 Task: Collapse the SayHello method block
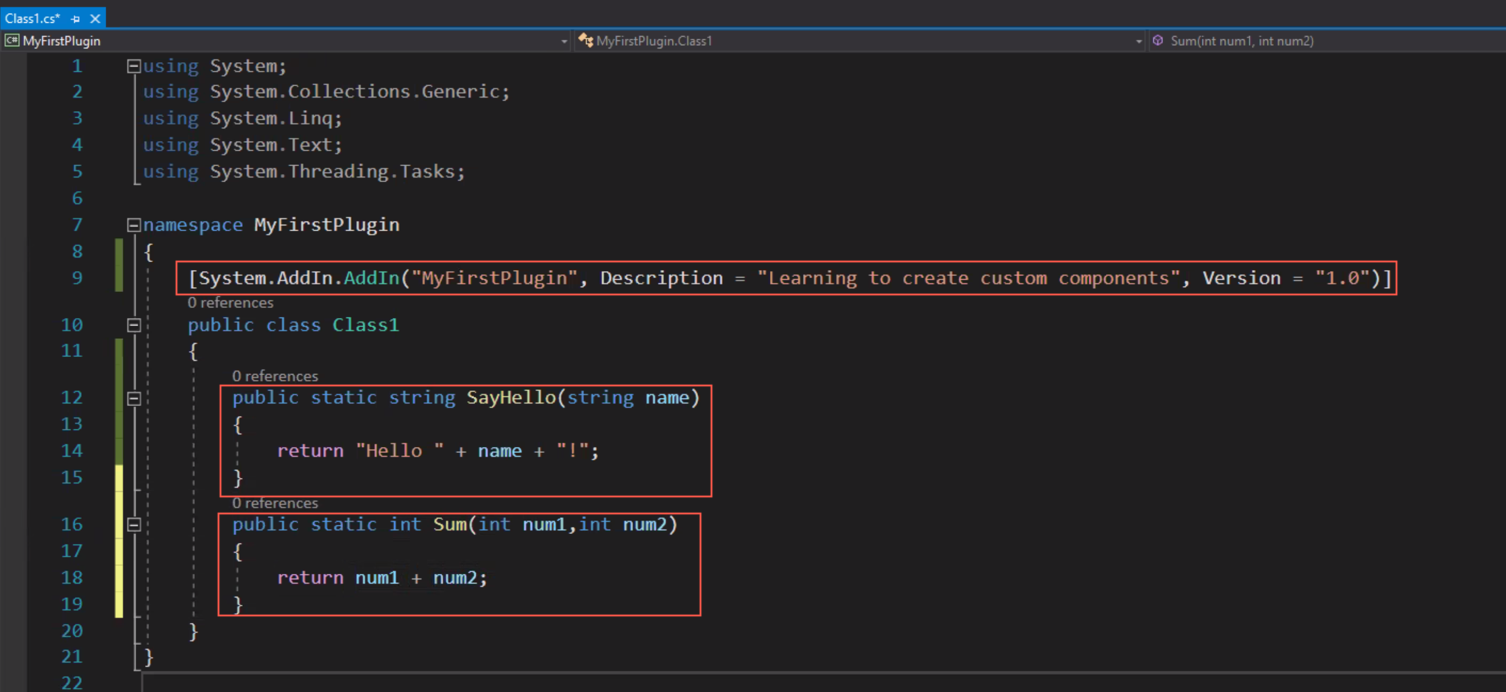133,398
